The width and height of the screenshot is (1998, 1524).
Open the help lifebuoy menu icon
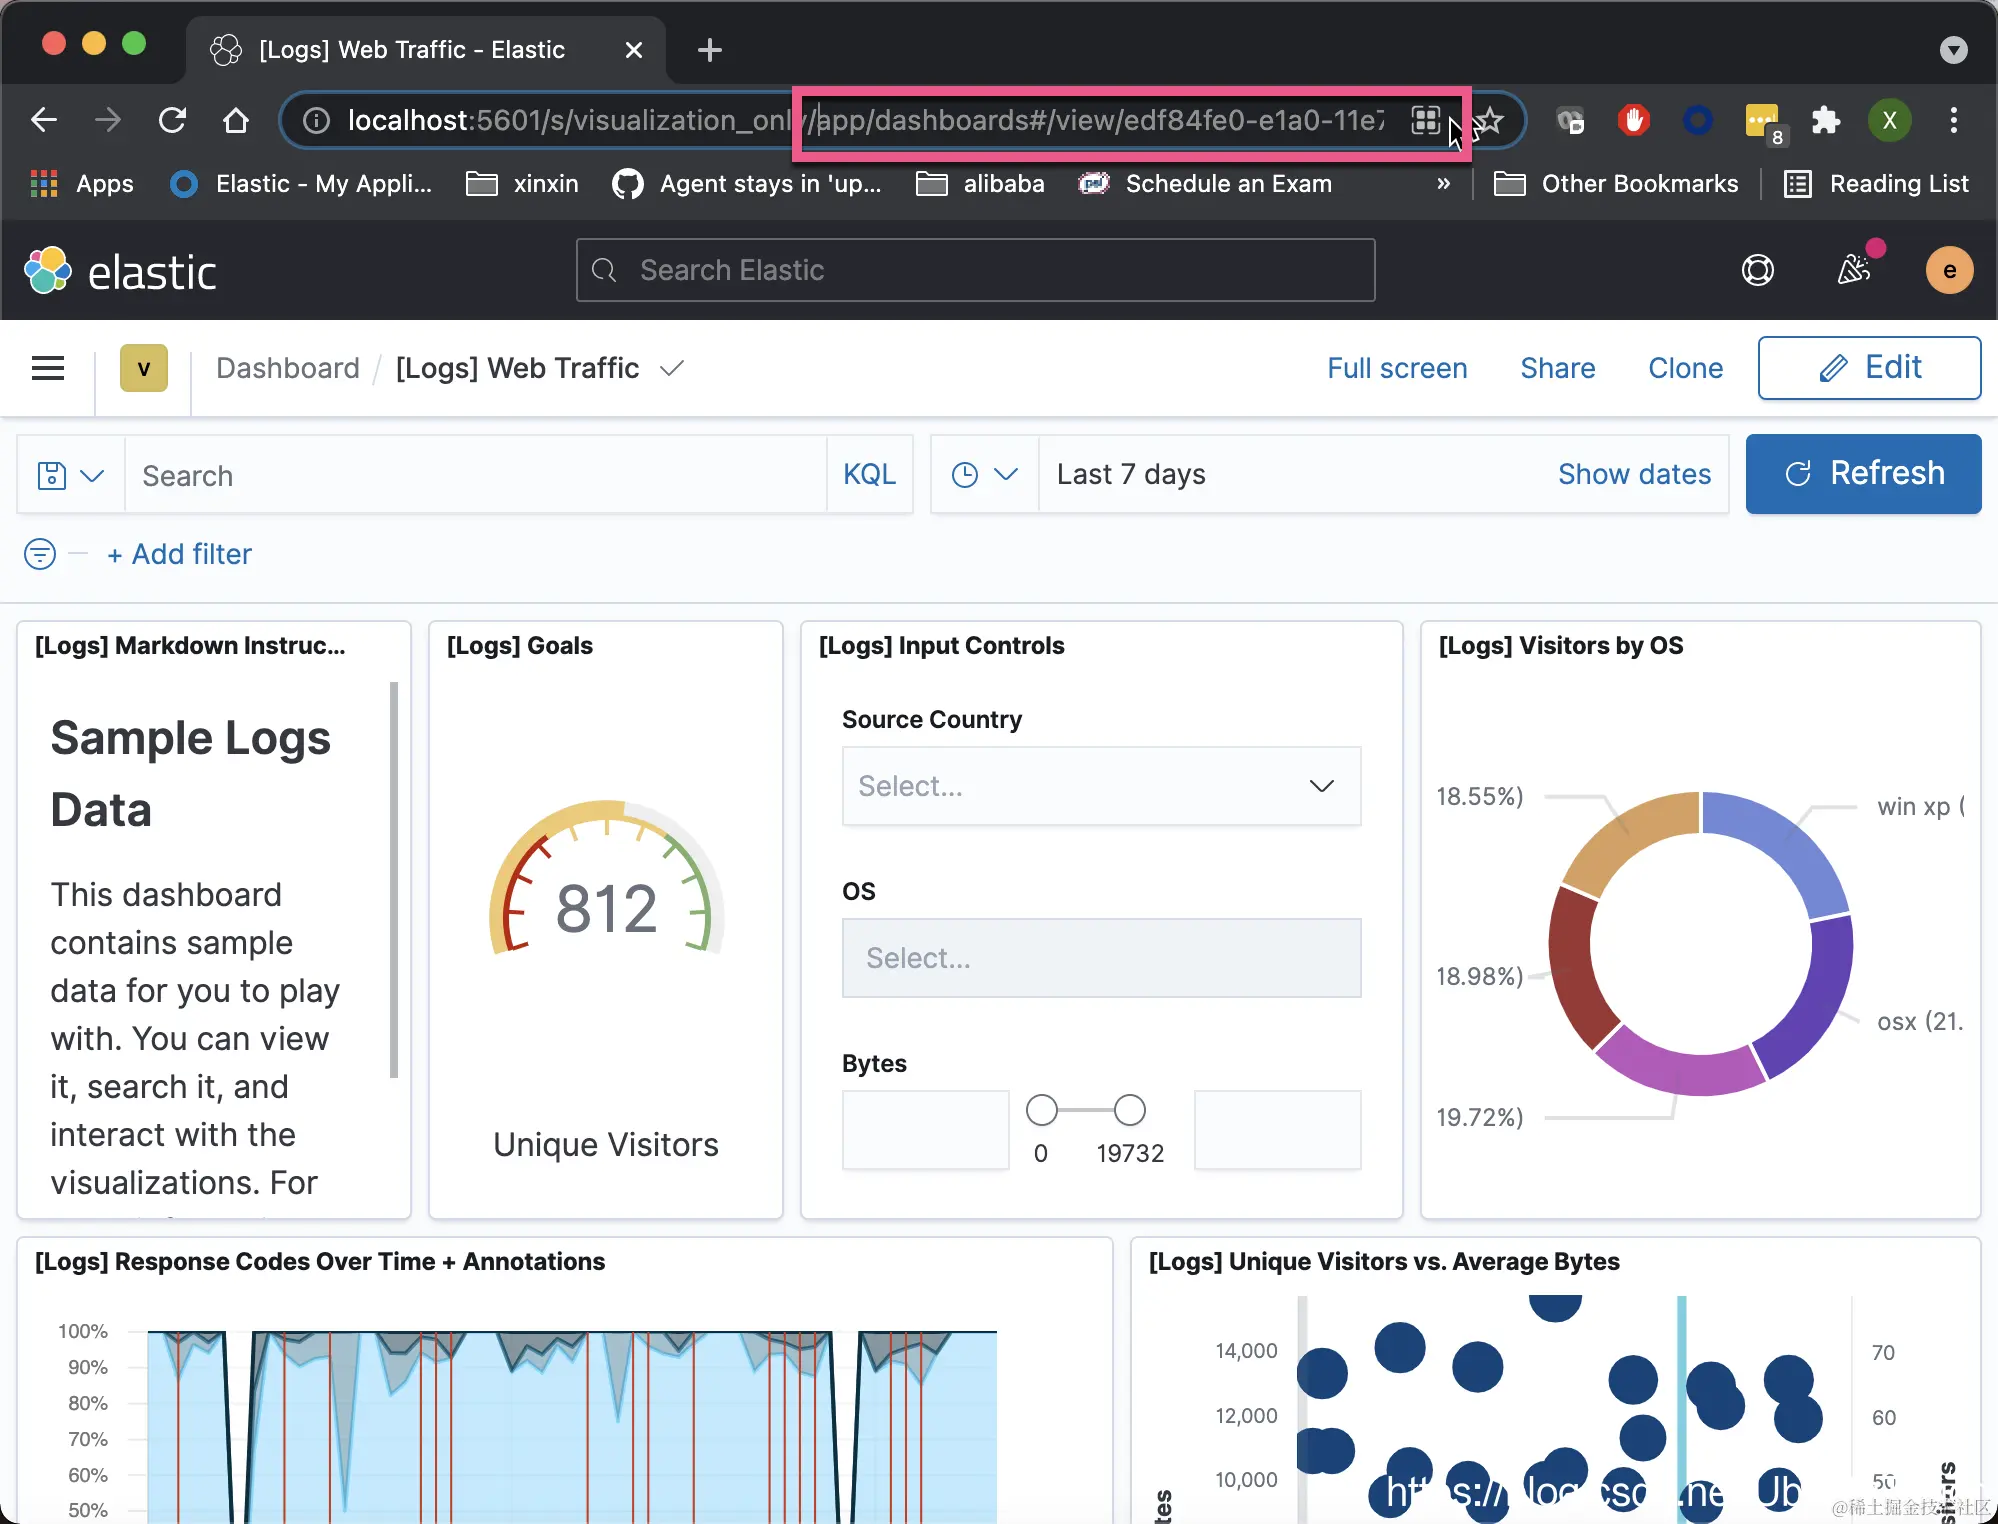click(x=1757, y=270)
